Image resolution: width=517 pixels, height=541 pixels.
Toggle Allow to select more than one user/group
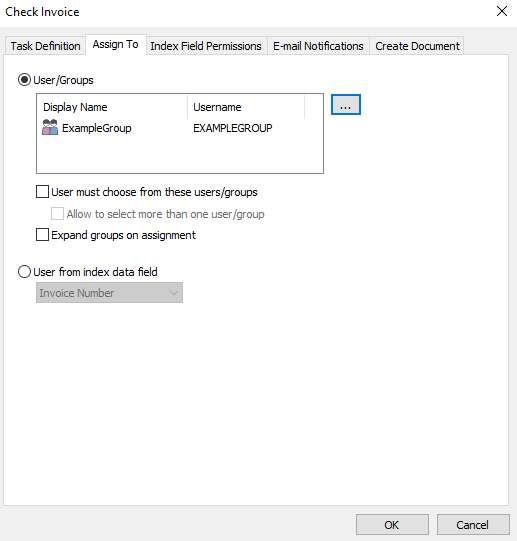pyautogui.click(x=57, y=214)
